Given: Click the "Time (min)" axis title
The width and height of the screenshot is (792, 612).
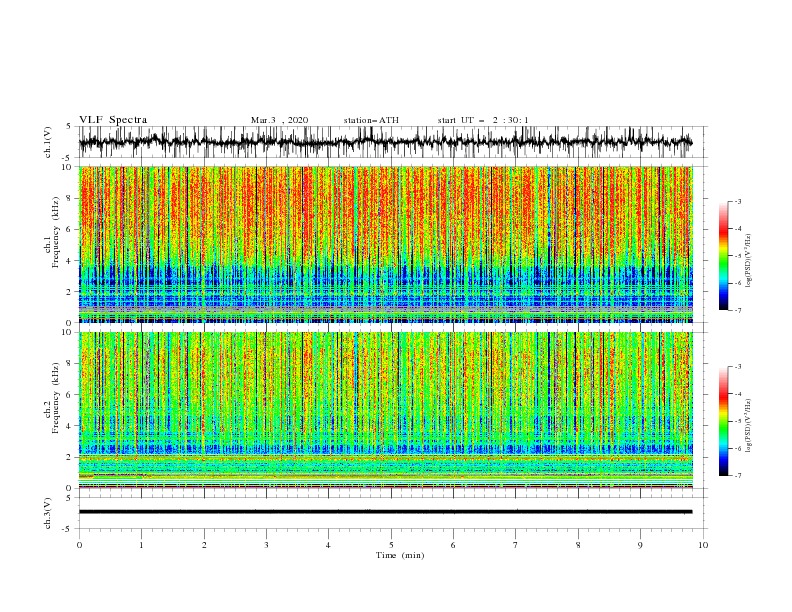Looking at the screenshot, I should [400, 555].
